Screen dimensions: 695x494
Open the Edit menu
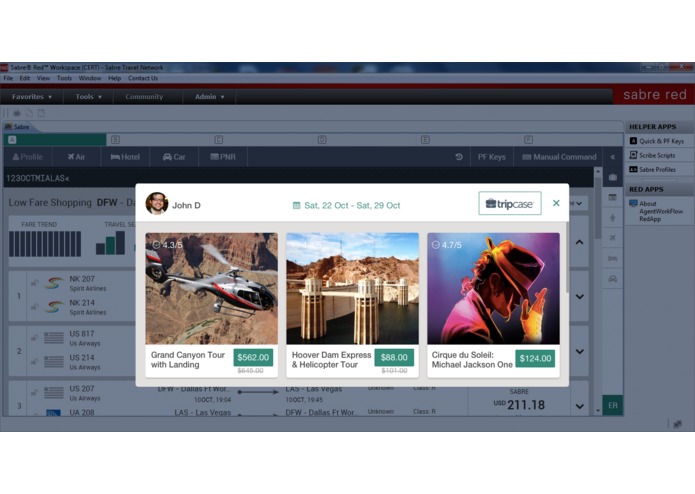pos(25,78)
